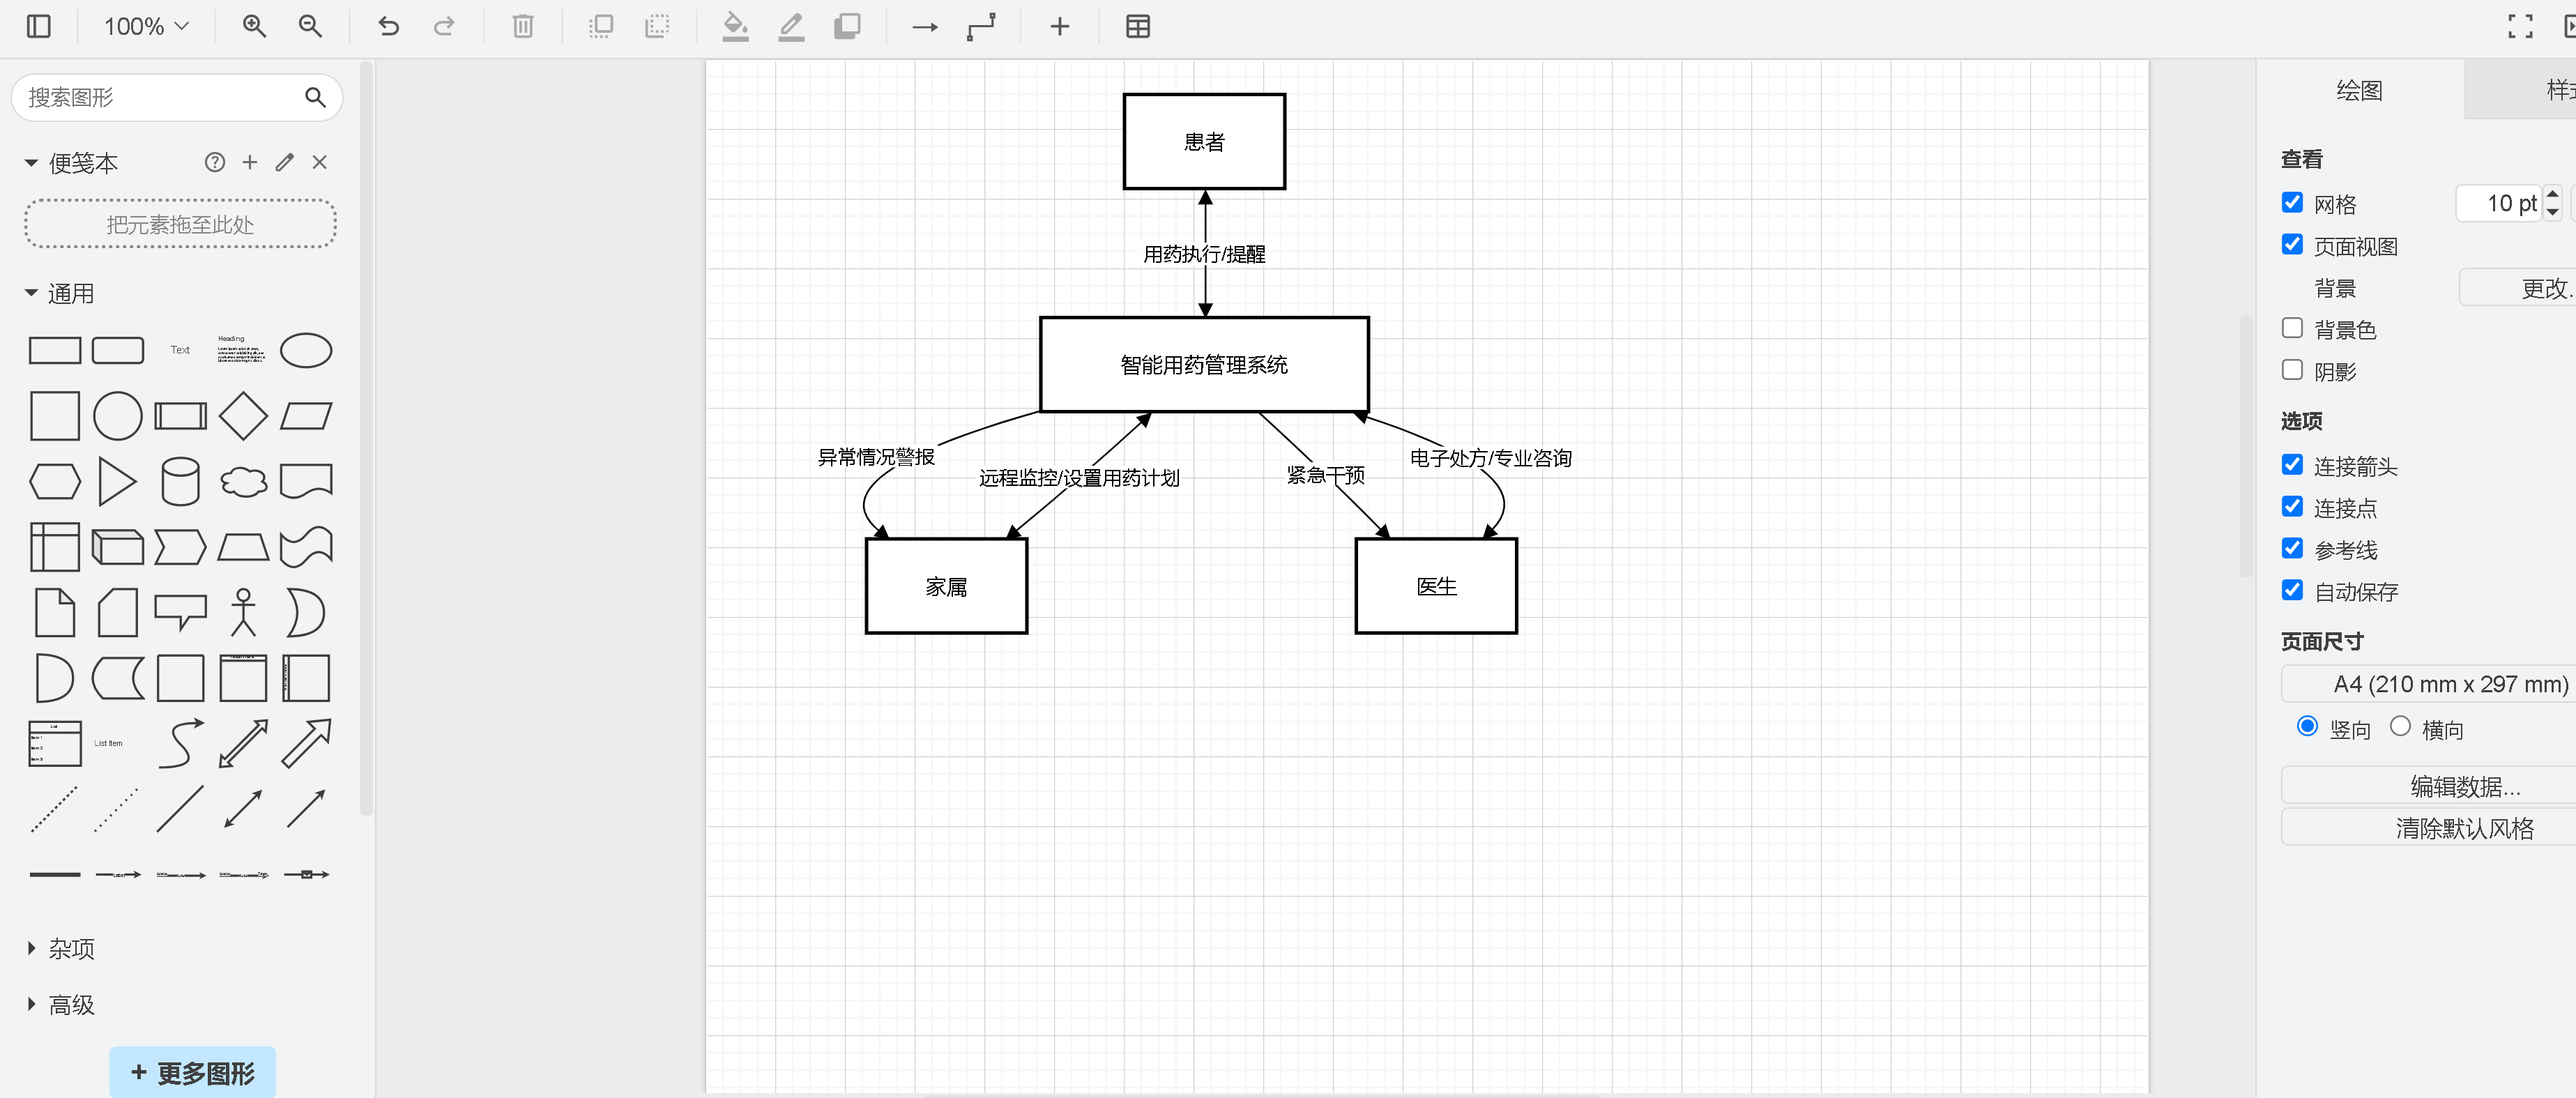Click the undo arrow icon

[388, 27]
